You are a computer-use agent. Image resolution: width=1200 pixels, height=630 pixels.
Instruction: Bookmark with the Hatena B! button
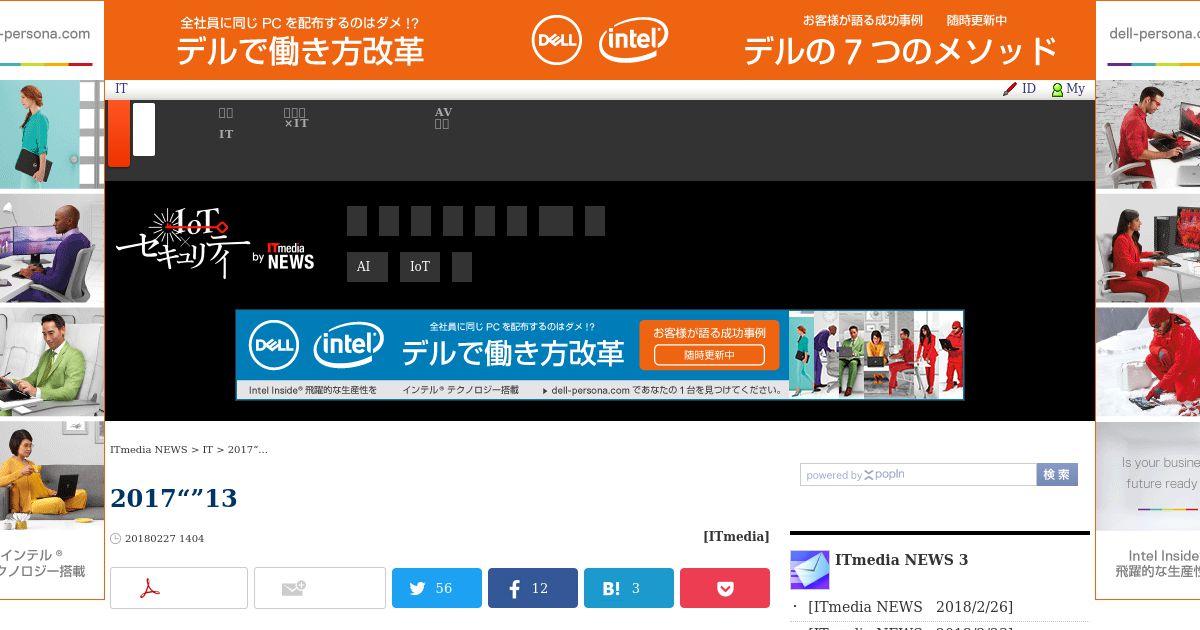click(x=629, y=588)
